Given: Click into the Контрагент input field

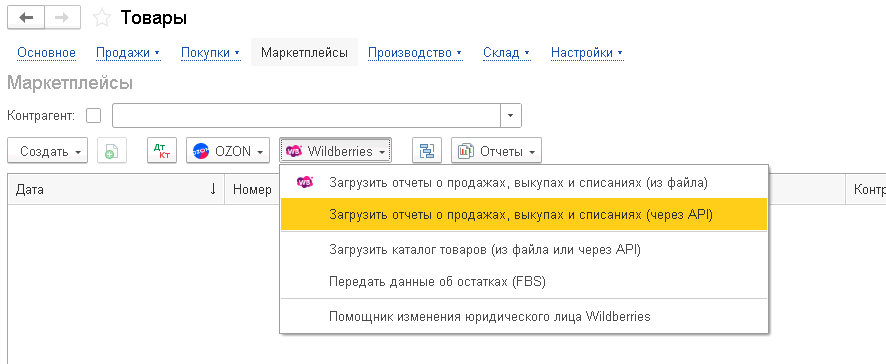Looking at the screenshot, I should (x=307, y=115).
